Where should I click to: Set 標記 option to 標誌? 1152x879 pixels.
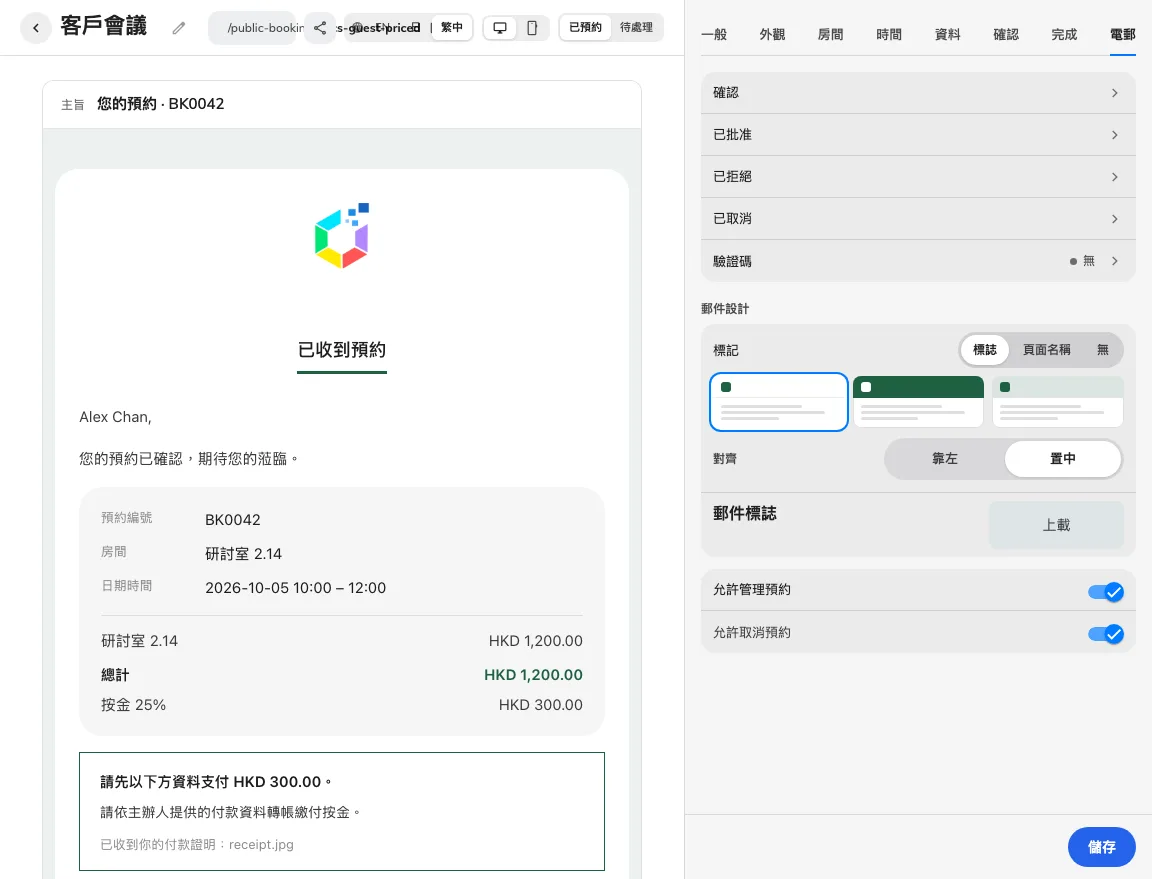pos(984,350)
